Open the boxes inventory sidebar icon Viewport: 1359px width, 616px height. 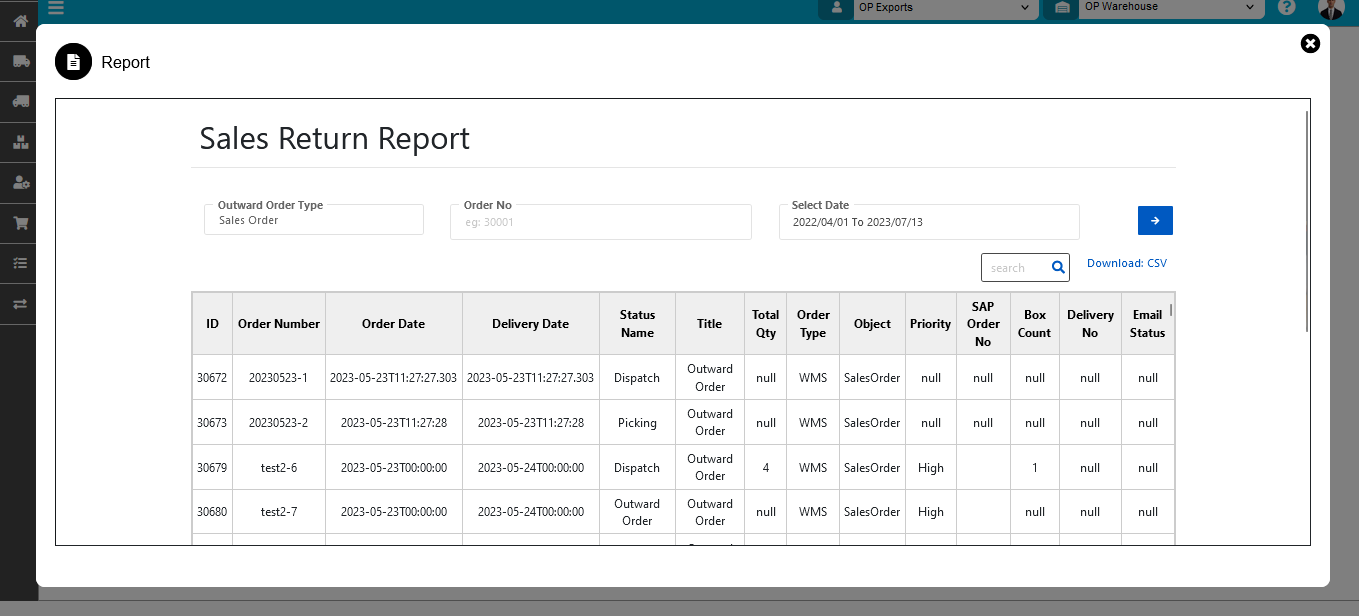click(x=20, y=142)
